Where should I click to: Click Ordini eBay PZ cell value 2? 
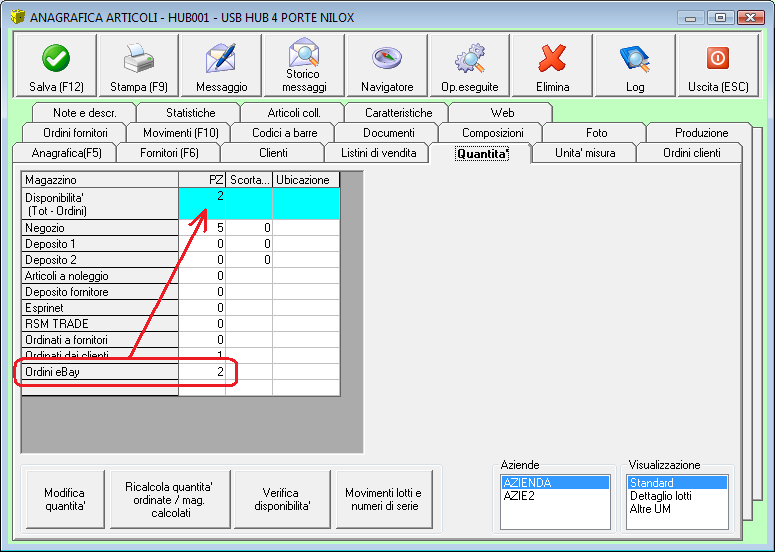(x=202, y=372)
